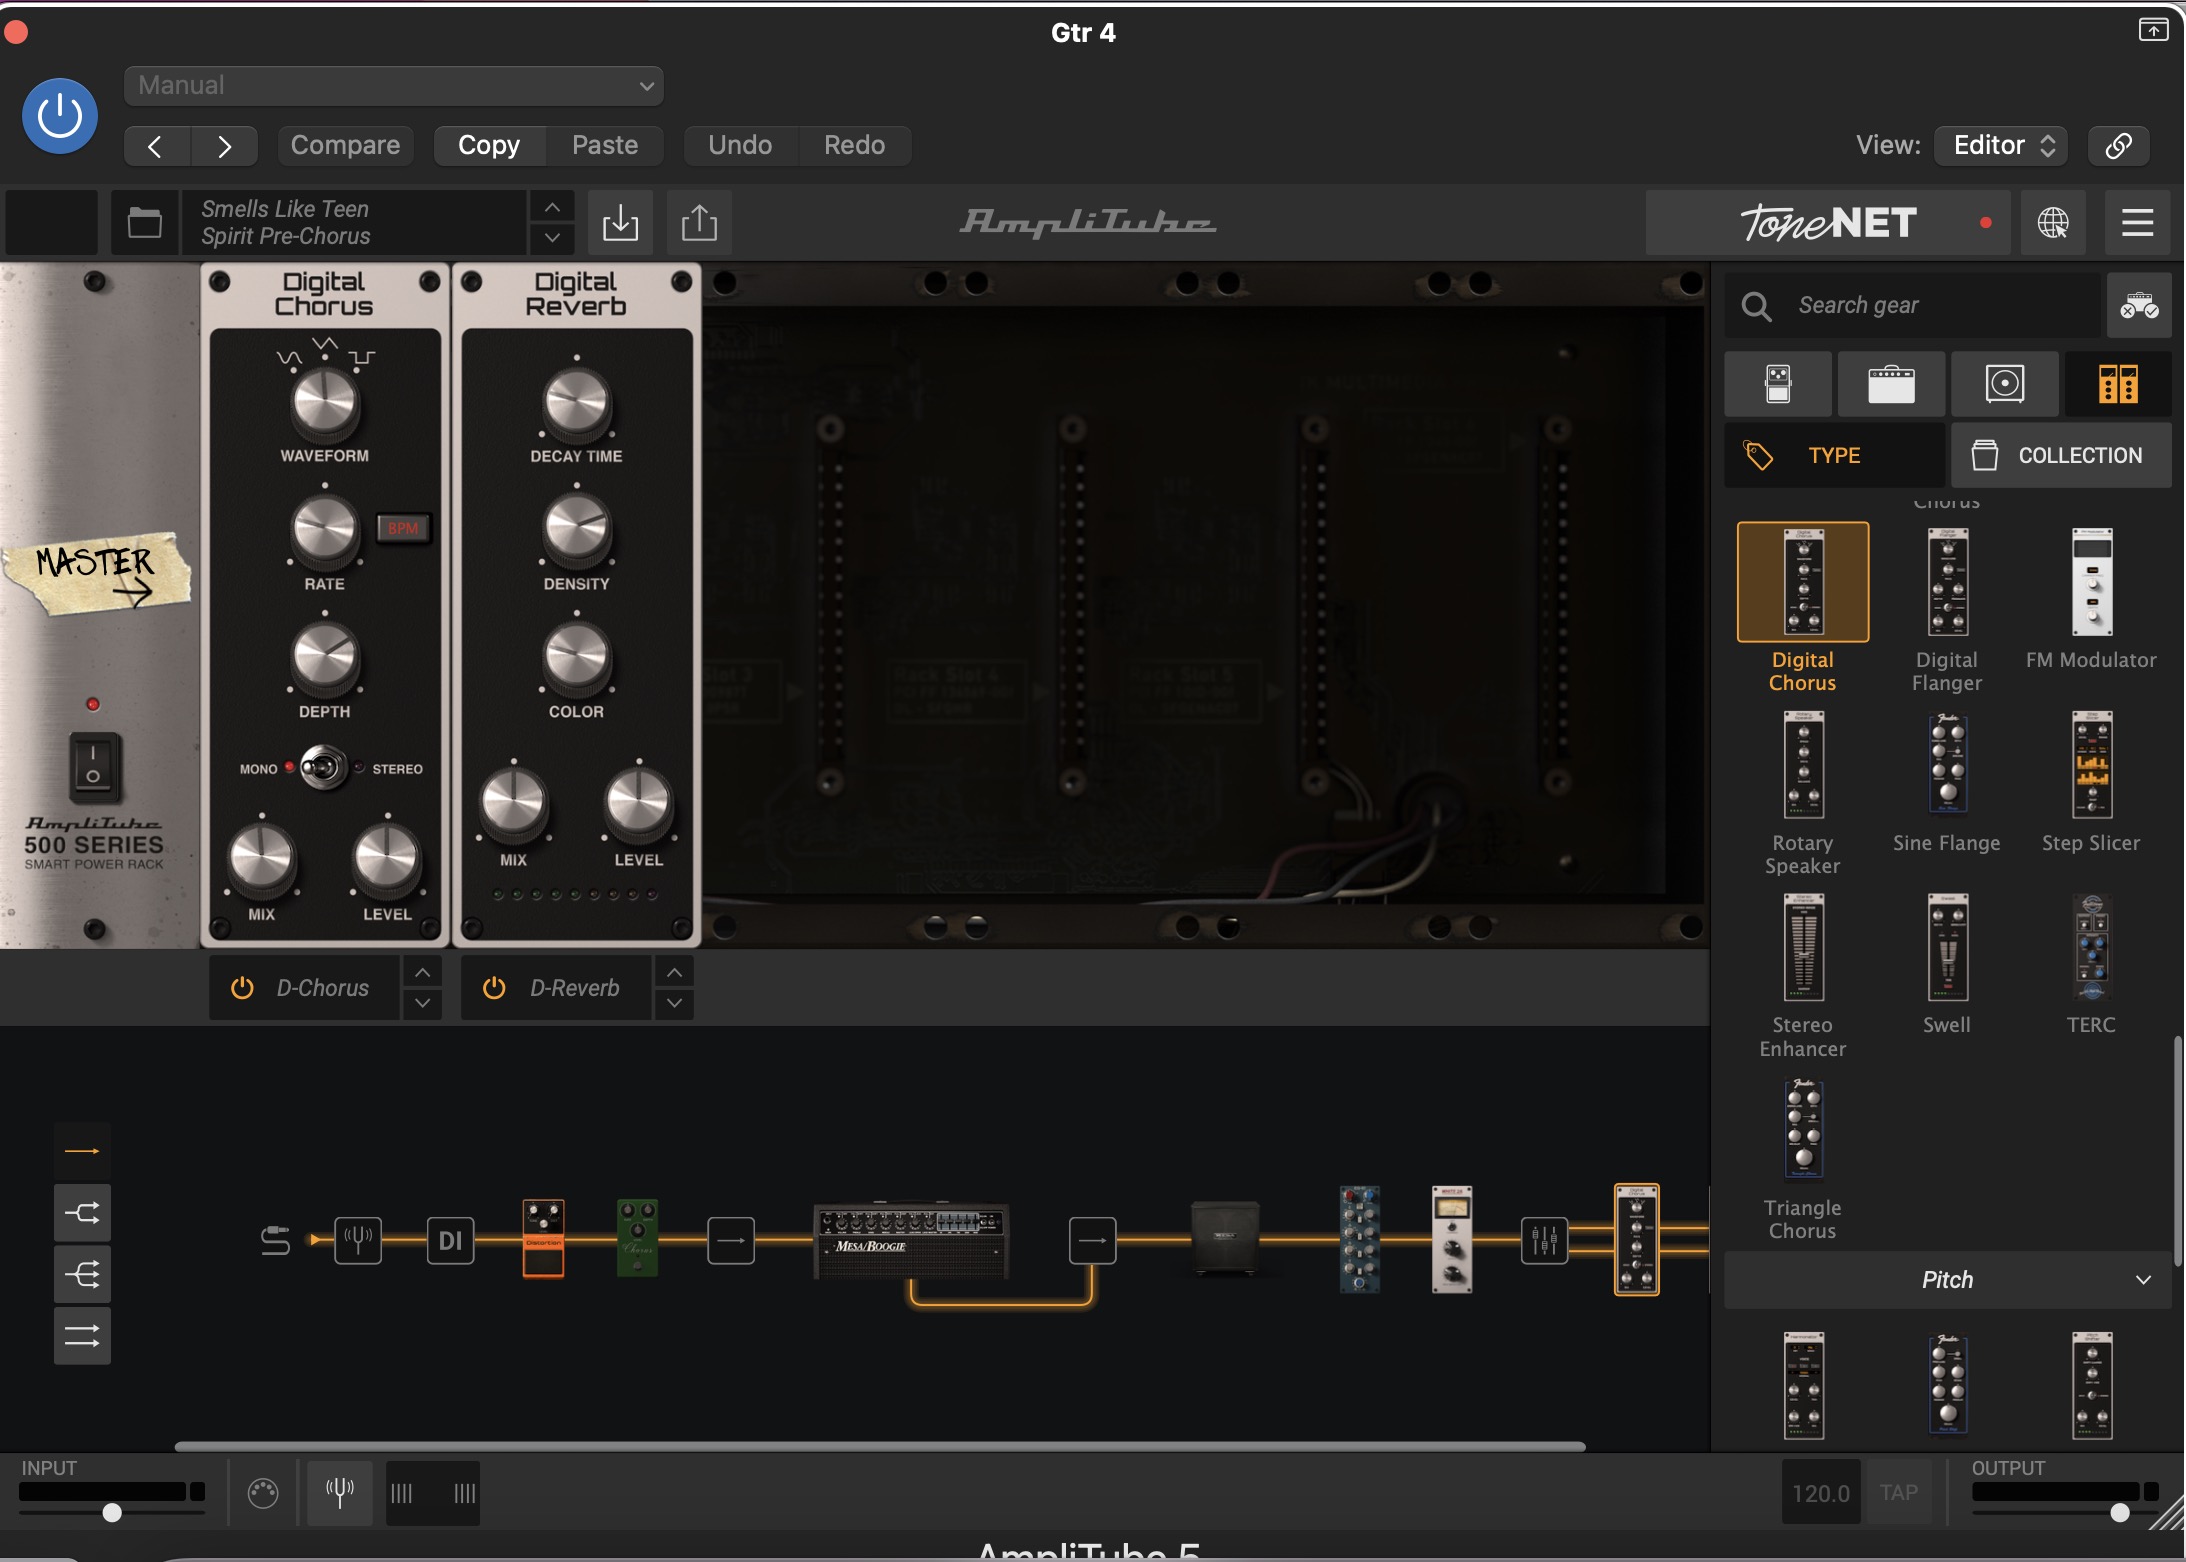The width and height of the screenshot is (2186, 1562).
Task: Step to next preset with down arrow
Action: [552, 238]
